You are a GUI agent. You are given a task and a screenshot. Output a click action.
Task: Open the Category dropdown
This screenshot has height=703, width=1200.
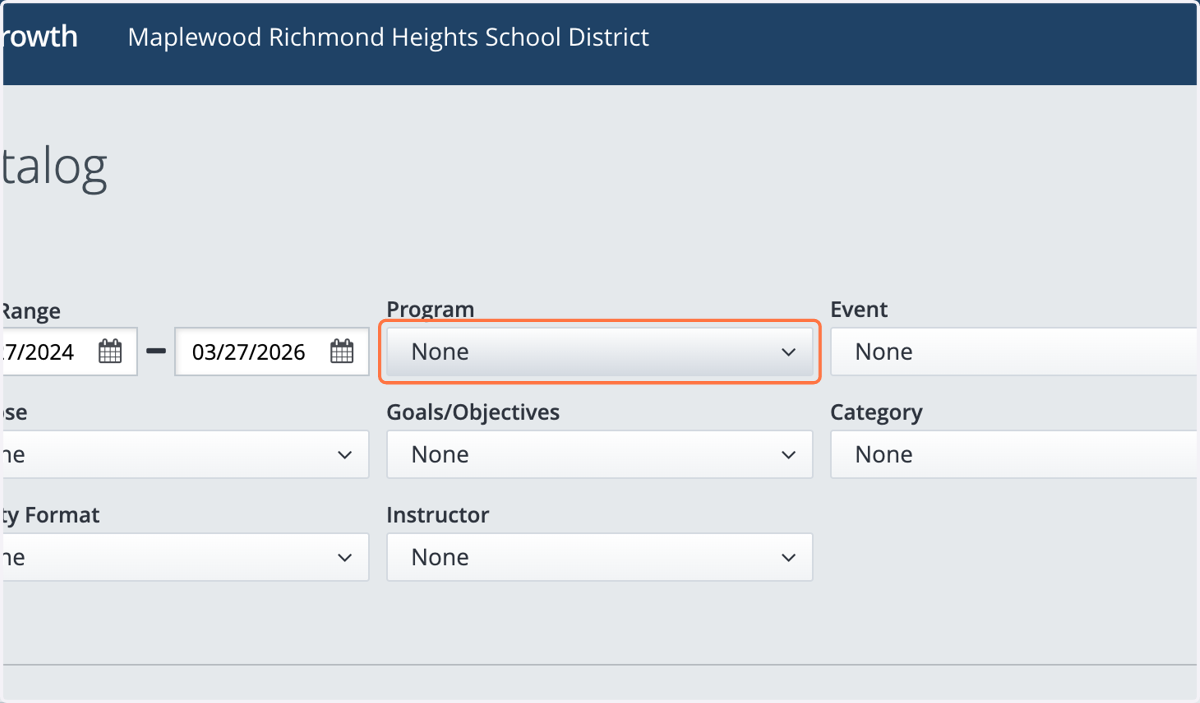(1014, 454)
